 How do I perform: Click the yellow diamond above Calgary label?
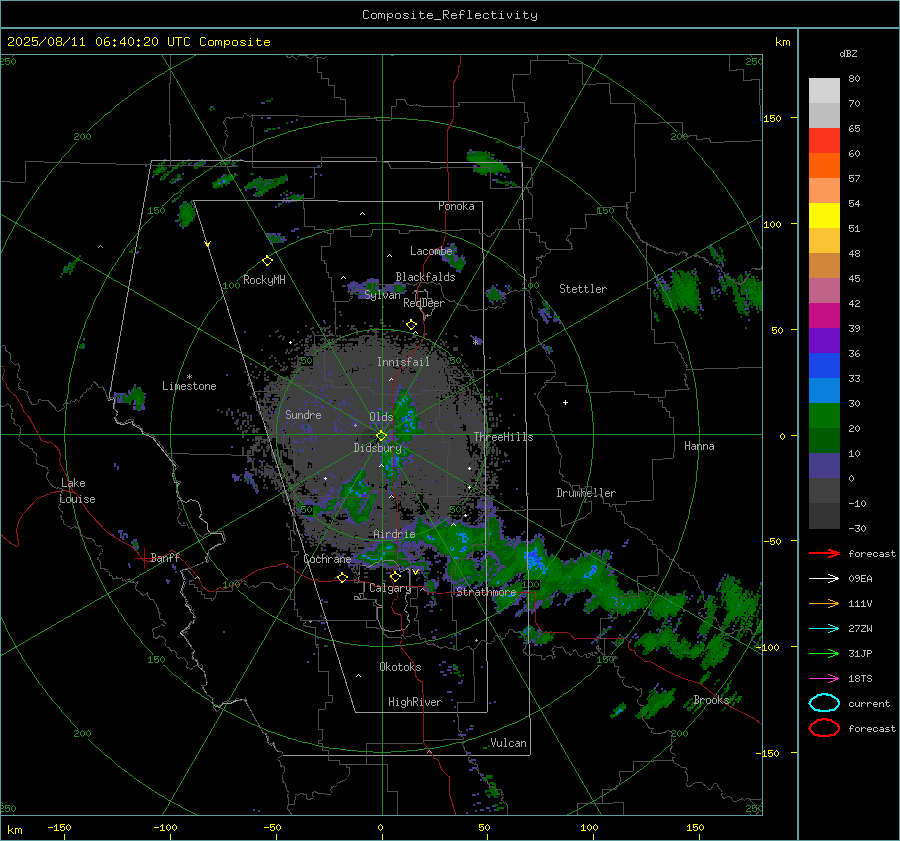(x=395, y=576)
